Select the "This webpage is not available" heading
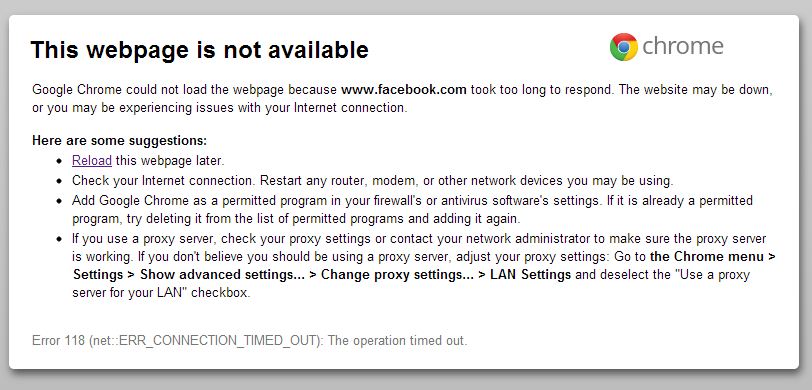 (x=199, y=50)
